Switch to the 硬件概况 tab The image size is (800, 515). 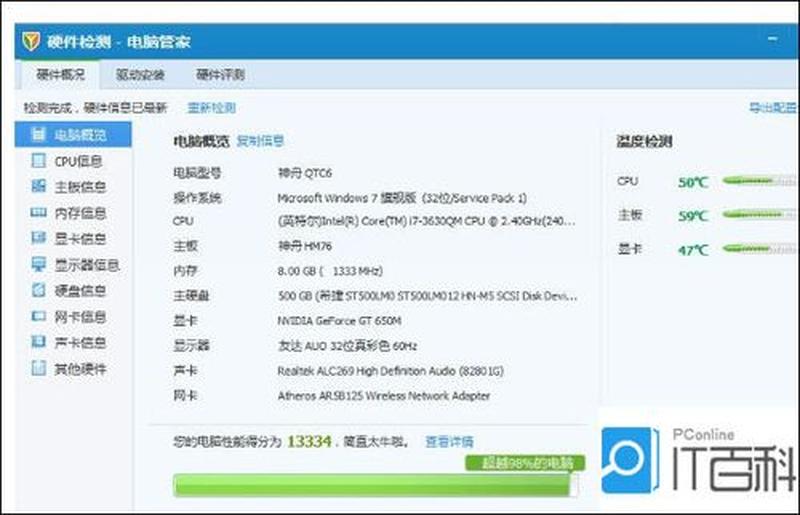tap(60, 75)
